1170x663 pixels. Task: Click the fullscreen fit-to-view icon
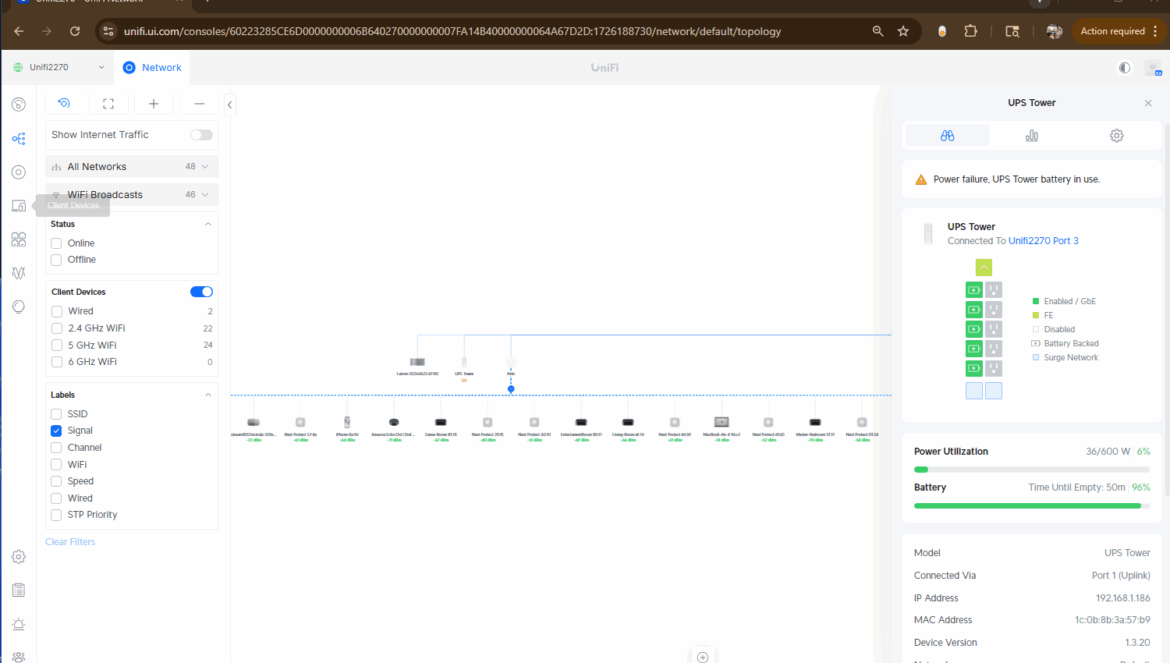pyautogui.click(x=108, y=104)
